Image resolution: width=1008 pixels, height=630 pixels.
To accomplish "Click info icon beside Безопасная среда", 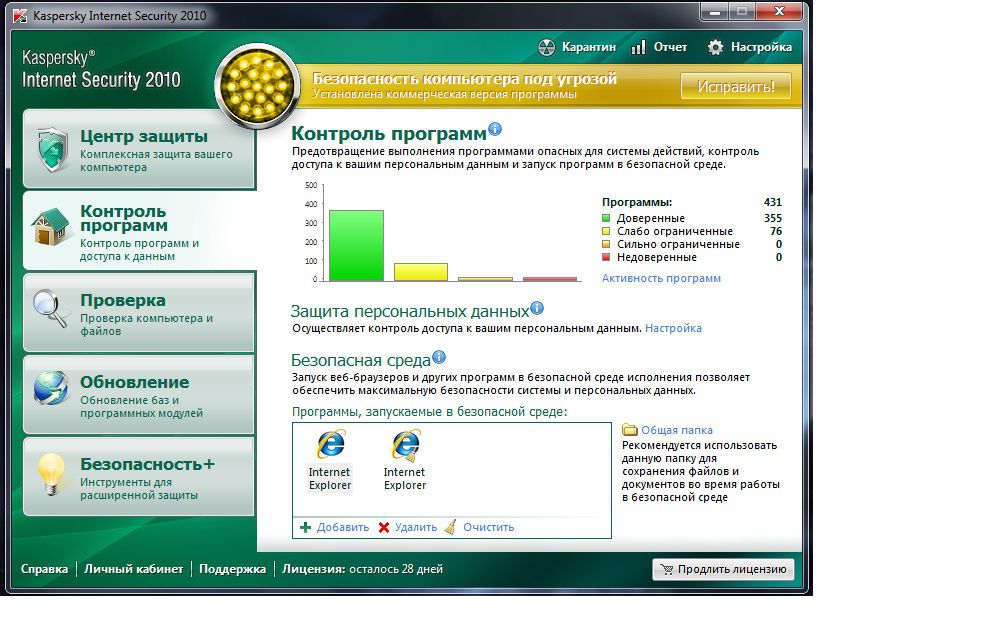I will [x=439, y=357].
